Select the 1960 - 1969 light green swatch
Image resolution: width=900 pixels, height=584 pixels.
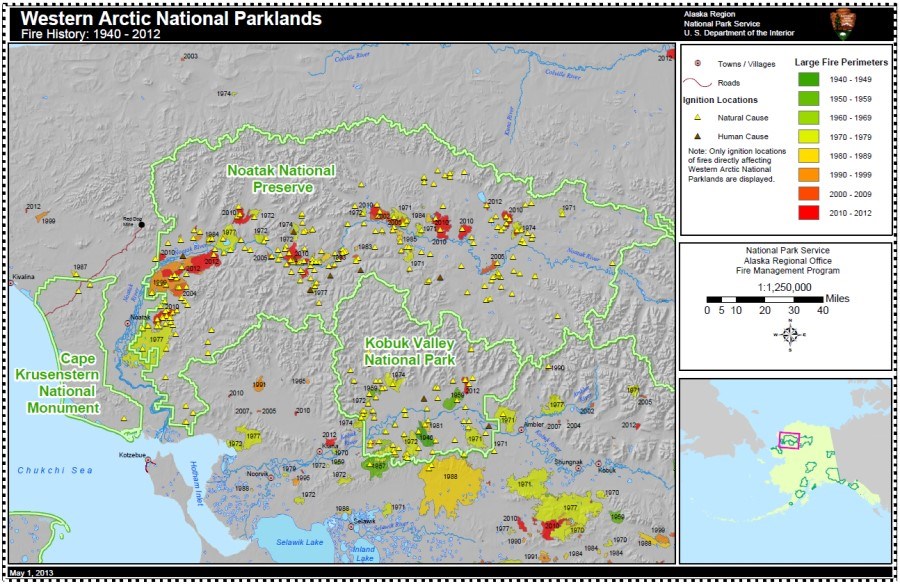[809, 118]
